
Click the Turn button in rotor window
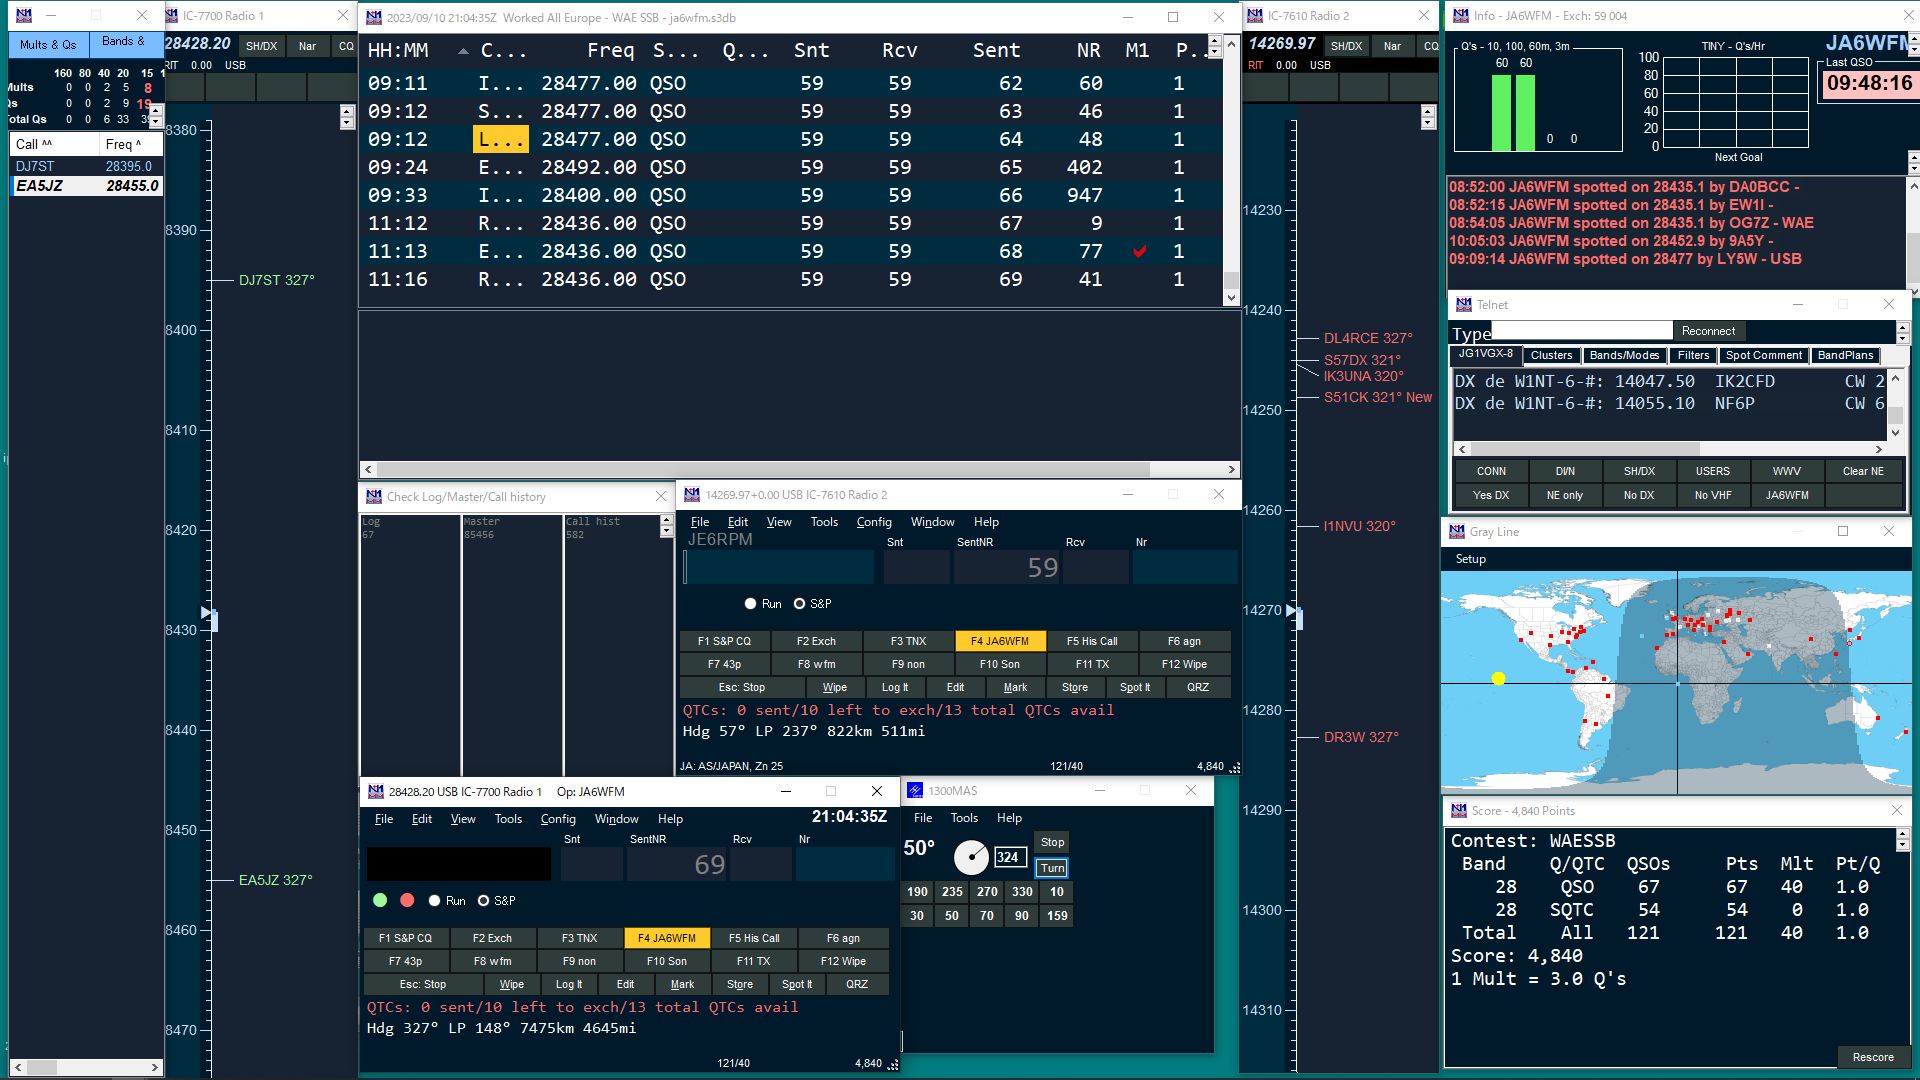pos(1052,868)
